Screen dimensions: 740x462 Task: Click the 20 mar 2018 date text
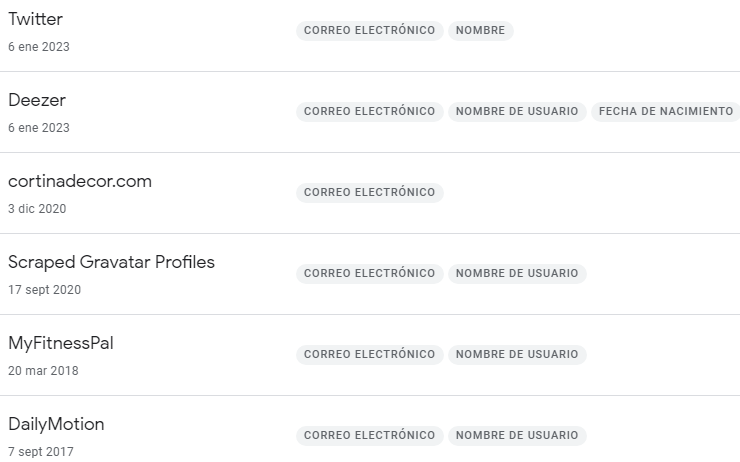click(43, 371)
